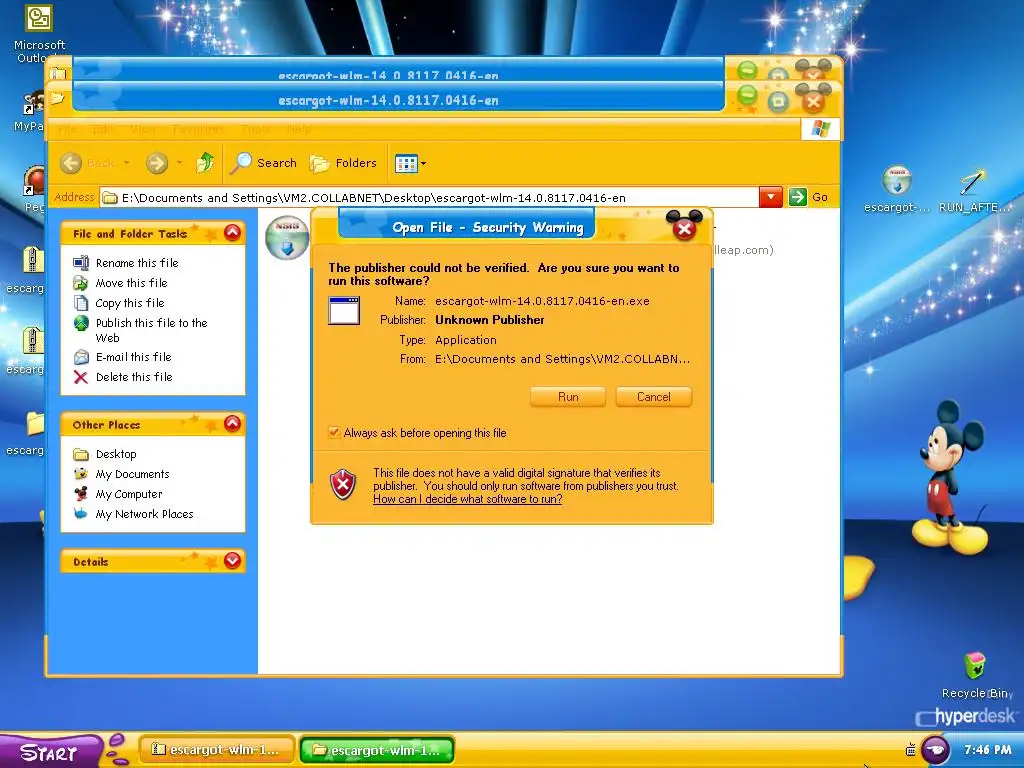The image size is (1024, 768).
Task: Go up one folder level
Action: (205, 163)
